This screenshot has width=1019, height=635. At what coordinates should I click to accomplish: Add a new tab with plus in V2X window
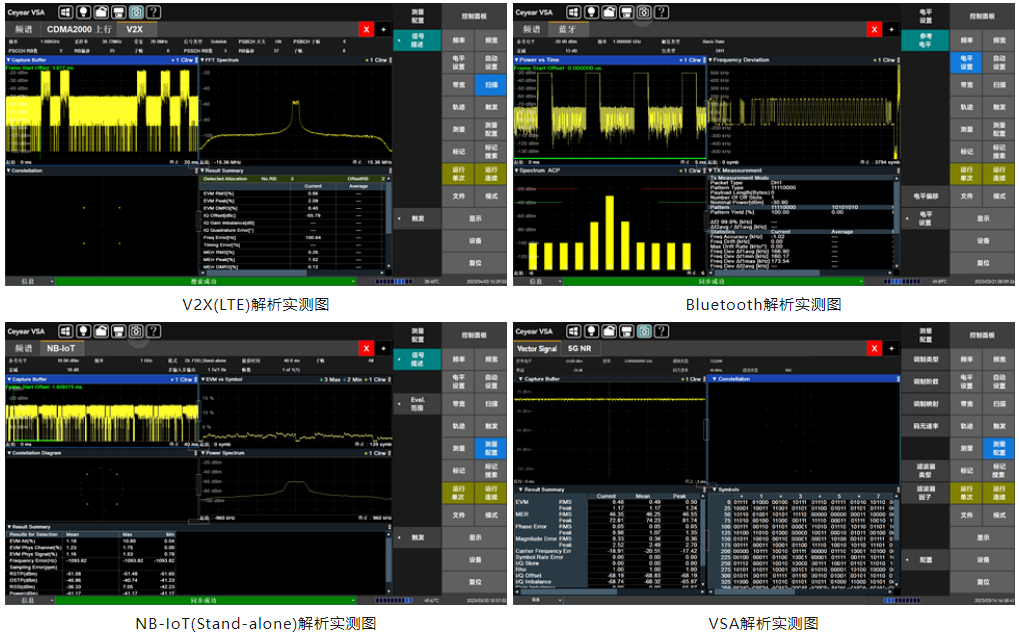click(383, 29)
